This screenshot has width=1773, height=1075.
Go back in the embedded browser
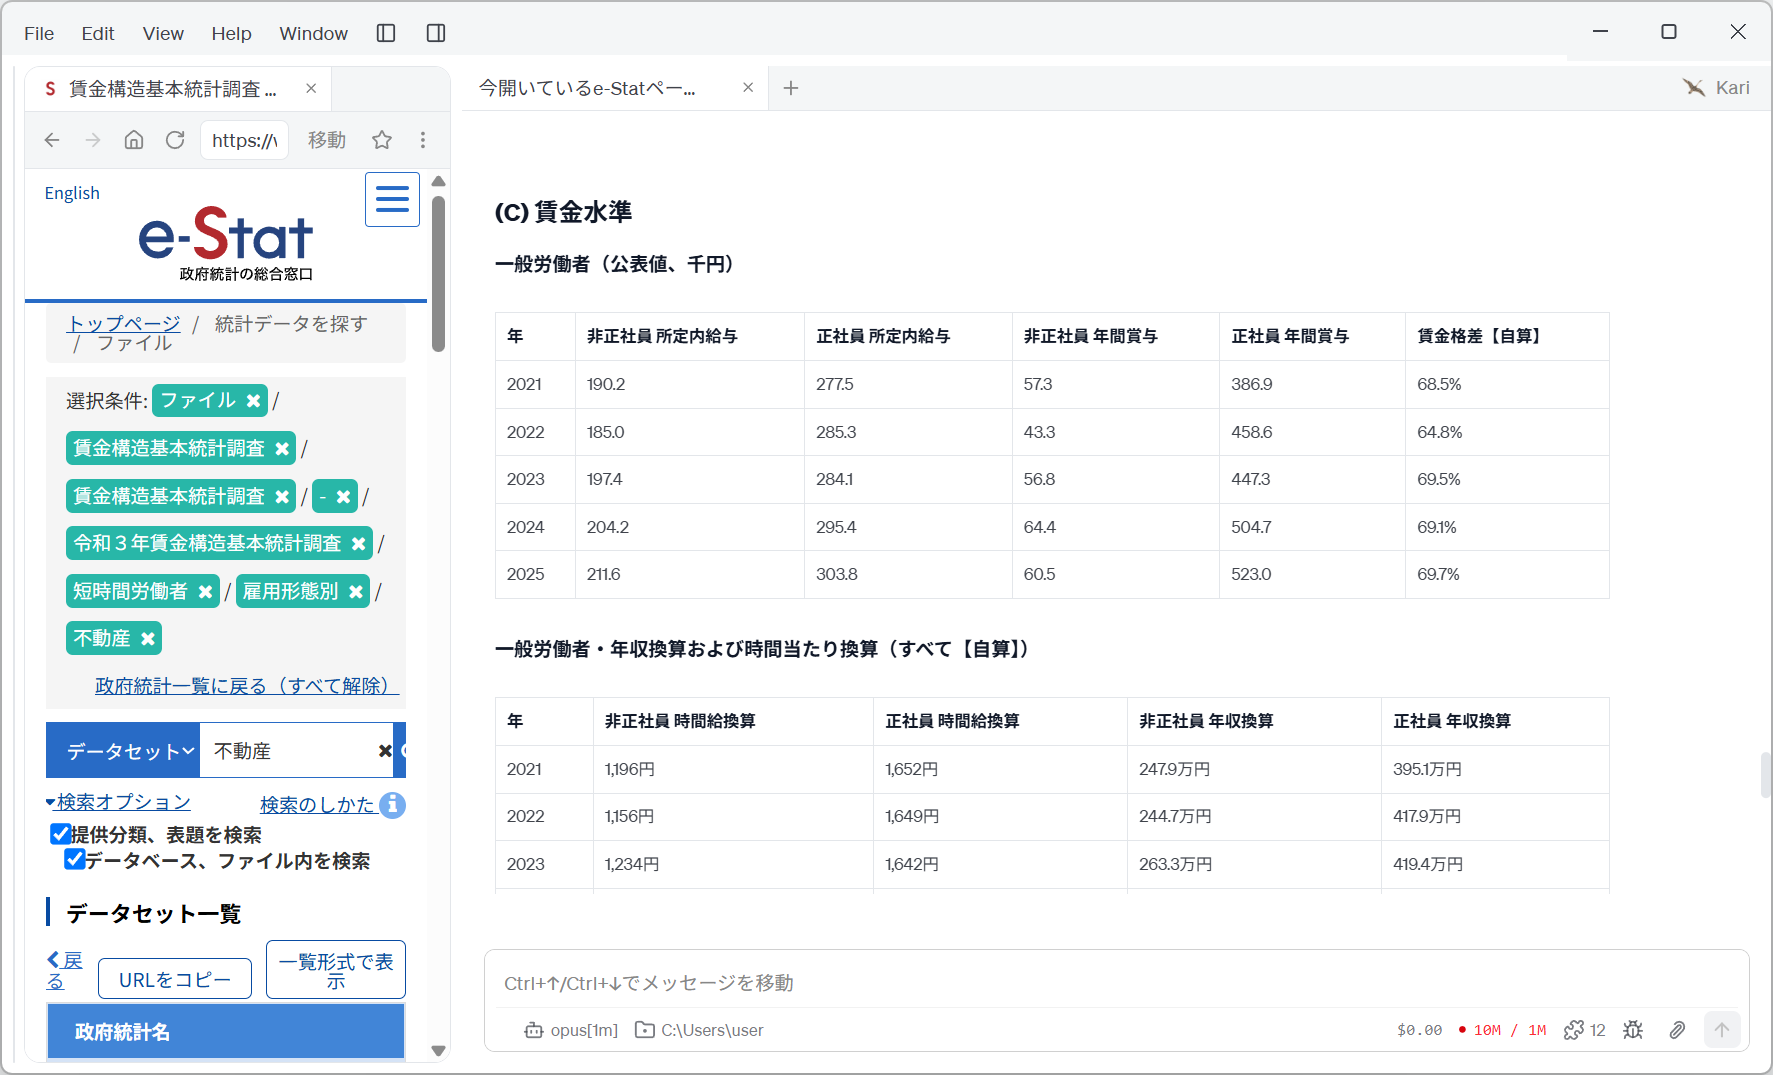[x=52, y=140]
